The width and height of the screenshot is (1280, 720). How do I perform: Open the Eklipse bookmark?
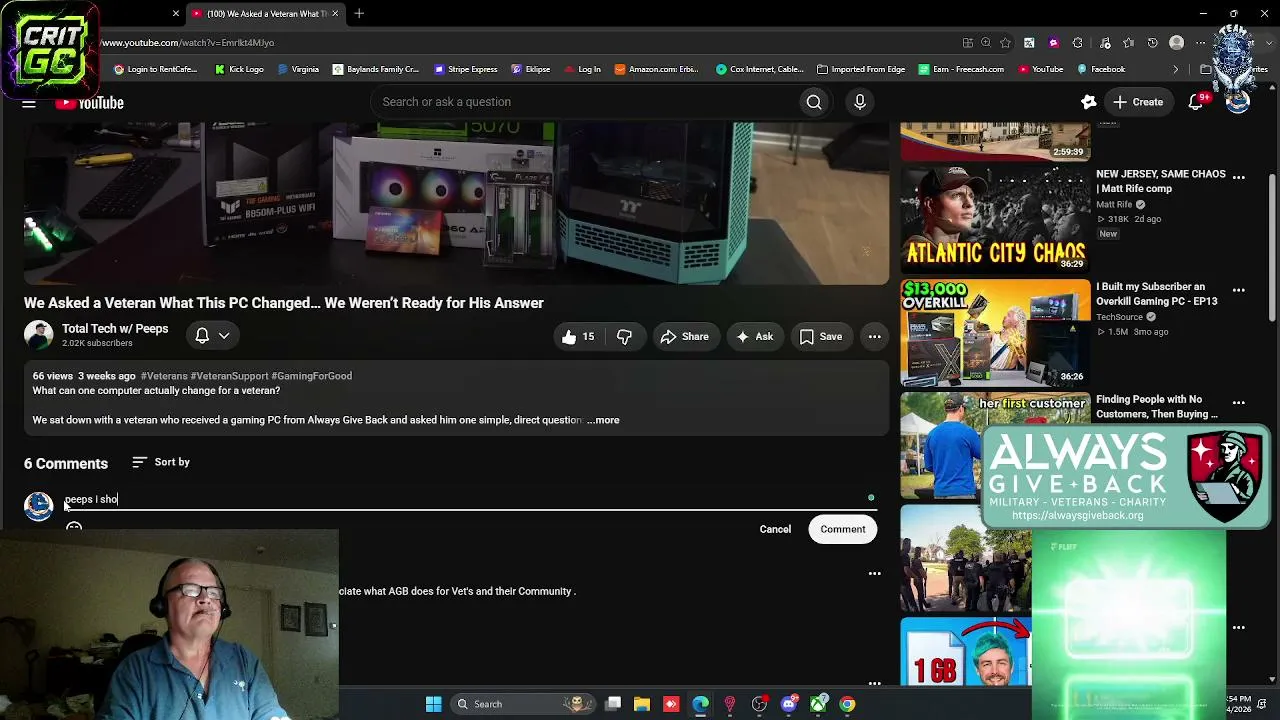point(530,69)
